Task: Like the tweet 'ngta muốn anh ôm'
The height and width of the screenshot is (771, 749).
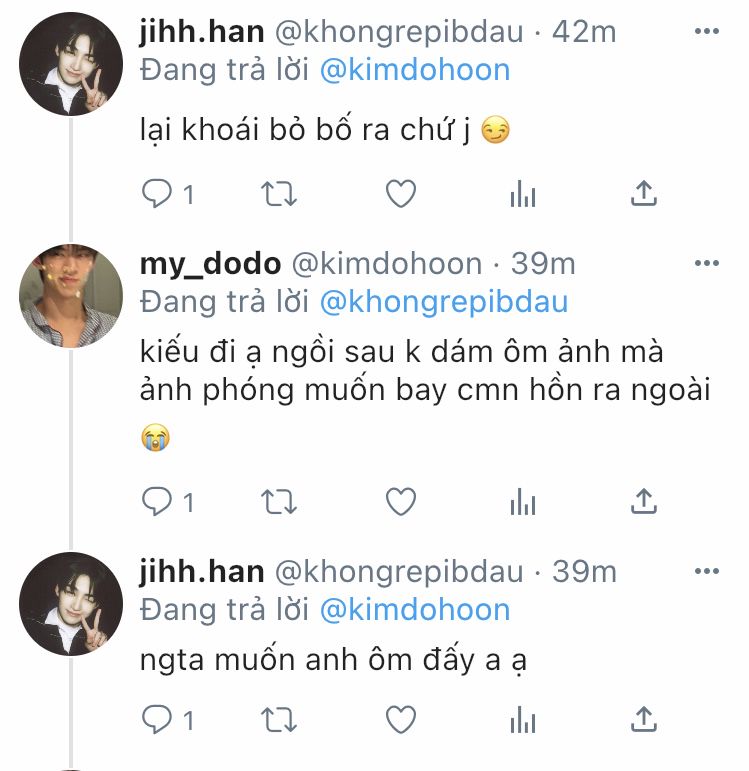Action: (x=401, y=720)
